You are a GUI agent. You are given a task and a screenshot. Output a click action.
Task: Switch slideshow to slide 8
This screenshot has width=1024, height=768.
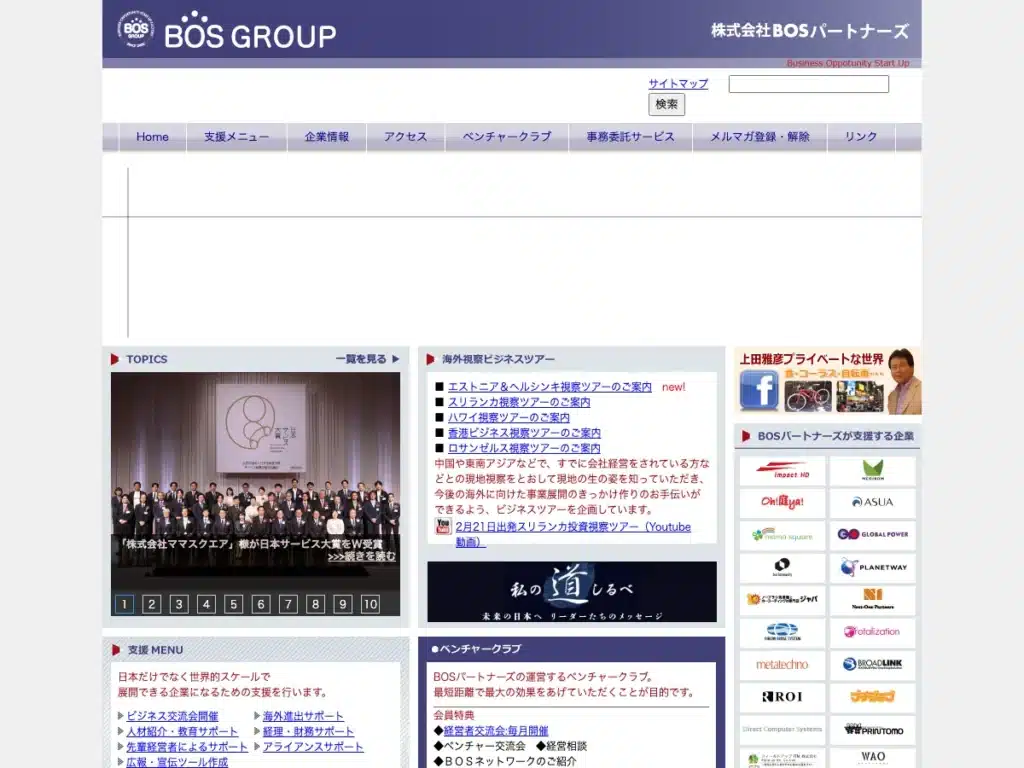click(315, 604)
